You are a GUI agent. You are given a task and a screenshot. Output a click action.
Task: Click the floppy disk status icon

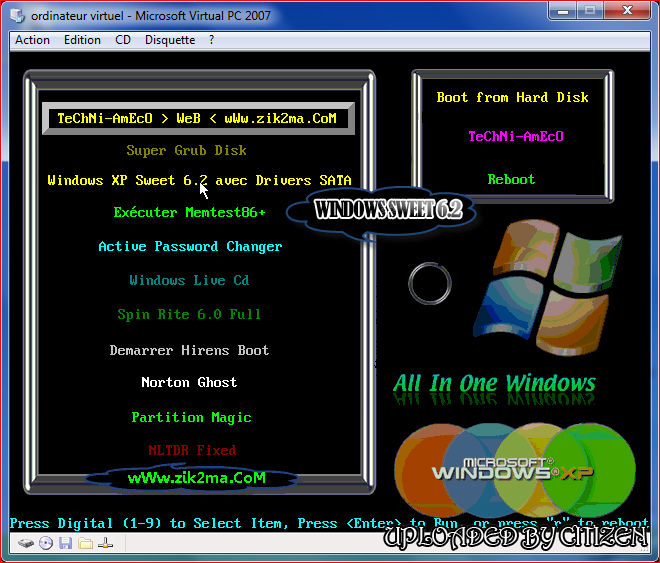[x=65, y=543]
